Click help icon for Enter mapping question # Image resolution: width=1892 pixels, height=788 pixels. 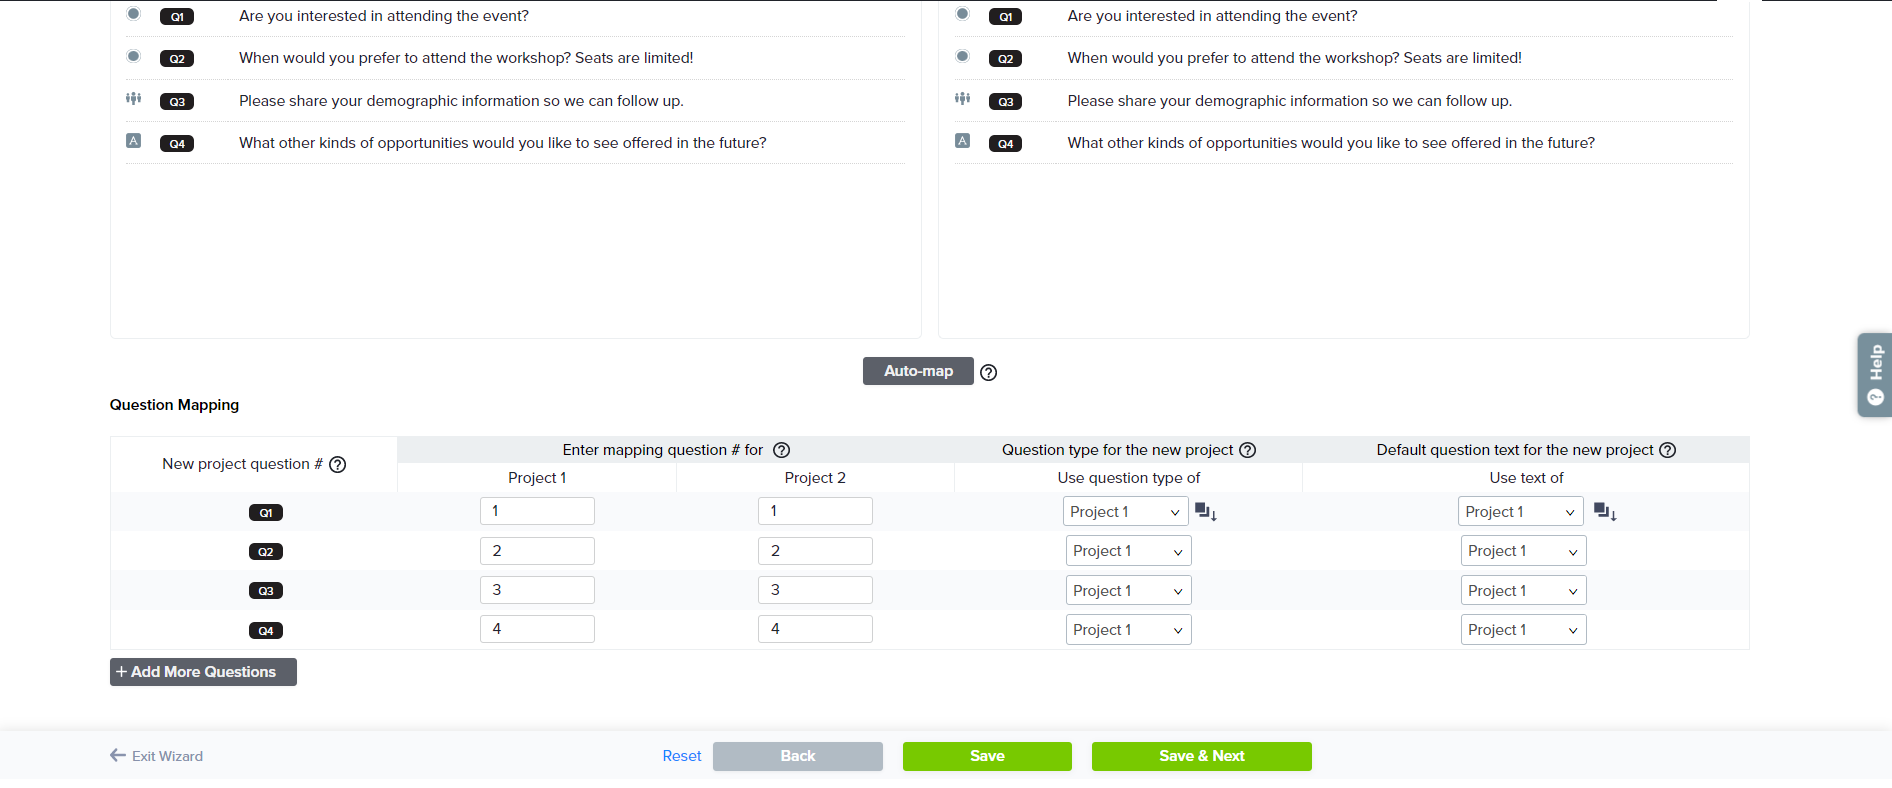(x=782, y=450)
